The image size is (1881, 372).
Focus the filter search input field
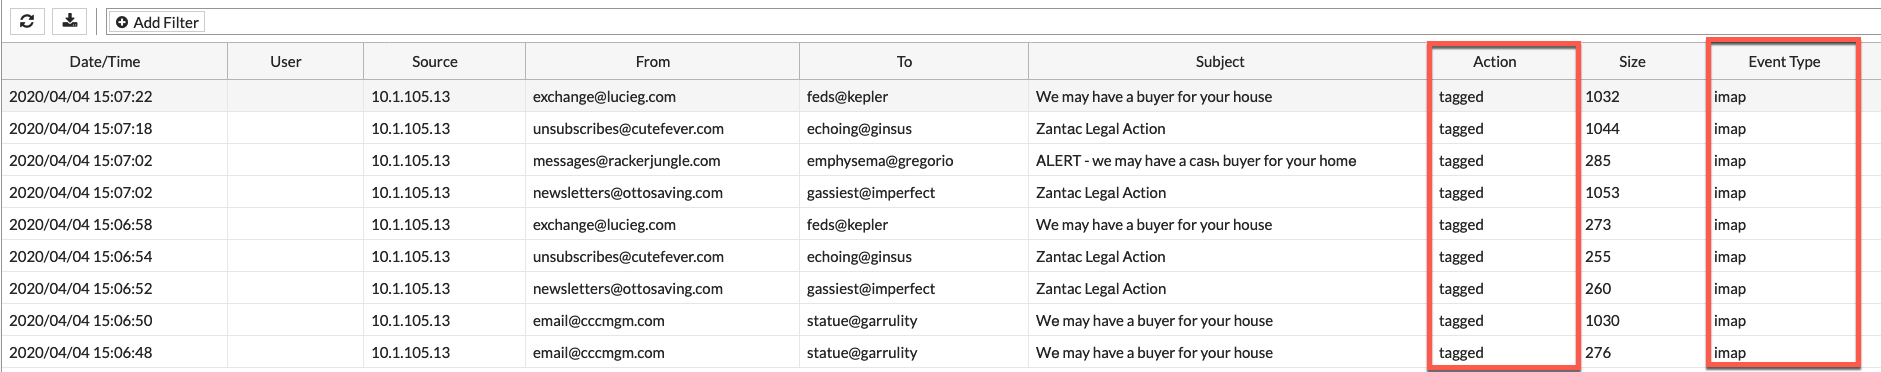(1040, 22)
